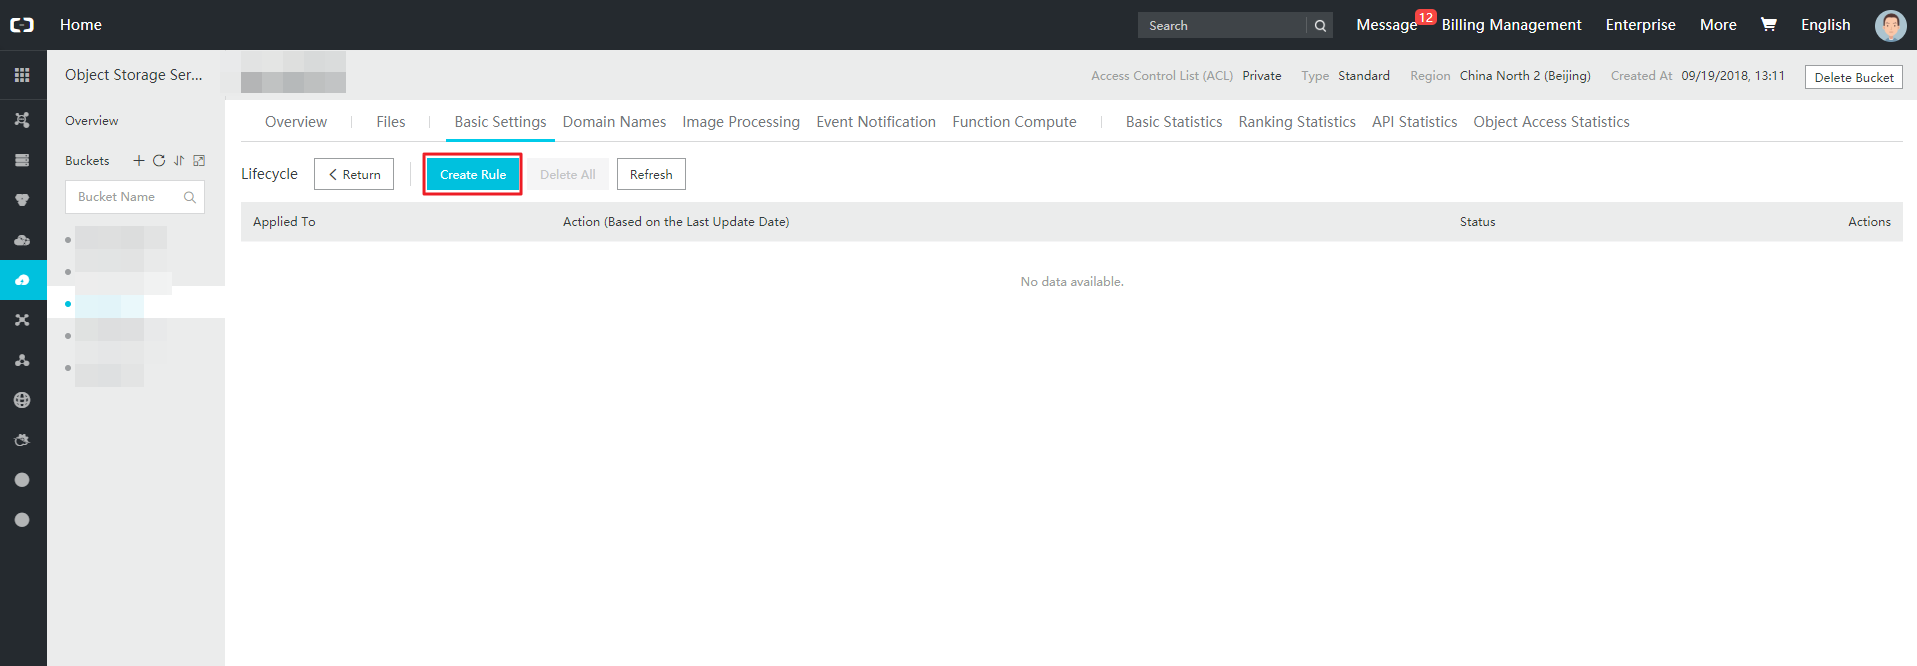Click the Create Rule button

473,174
